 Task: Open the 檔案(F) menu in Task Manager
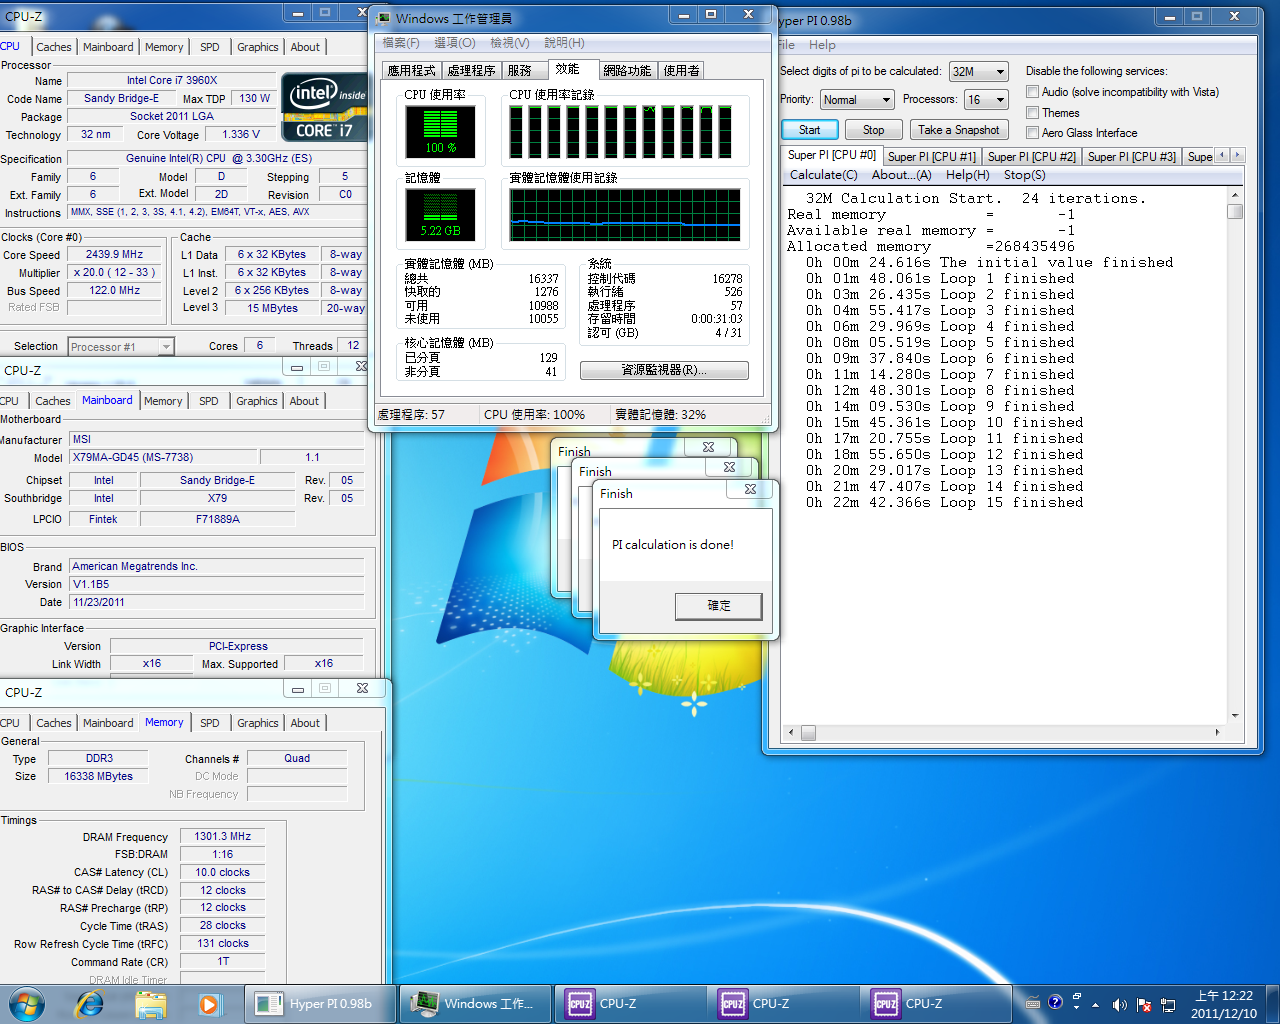401,43
